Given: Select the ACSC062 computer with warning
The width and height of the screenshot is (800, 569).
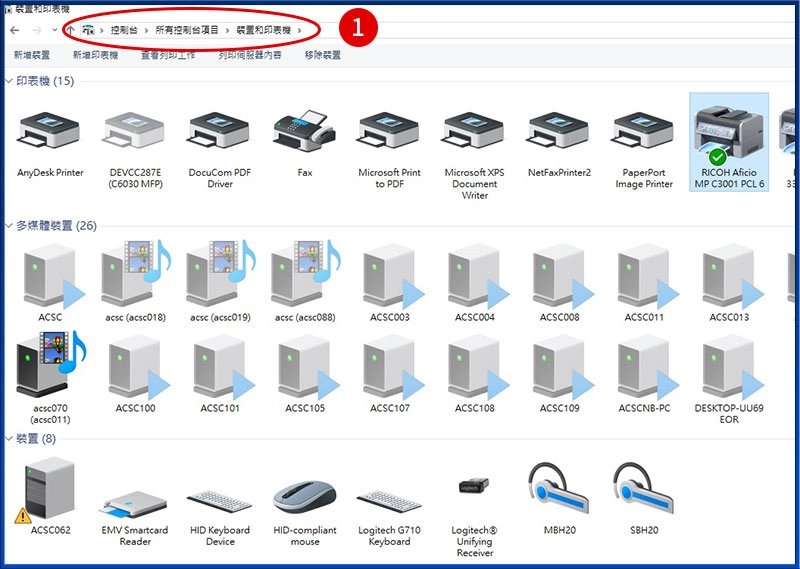Looking at the screenshot, I should [x=50, y=490].
